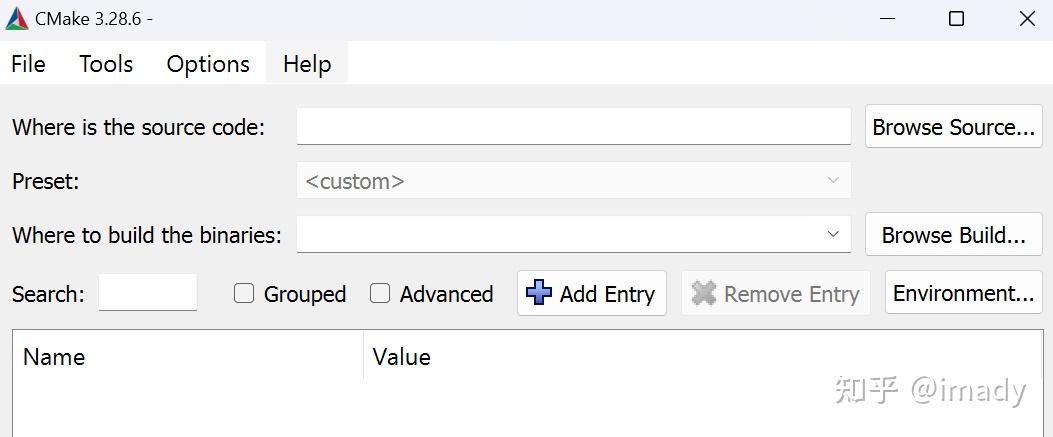Image resolution: width=1053 pixels, height=437 pixels.
Task: Maximize the CMake window
Action: (x=956, y=19)
